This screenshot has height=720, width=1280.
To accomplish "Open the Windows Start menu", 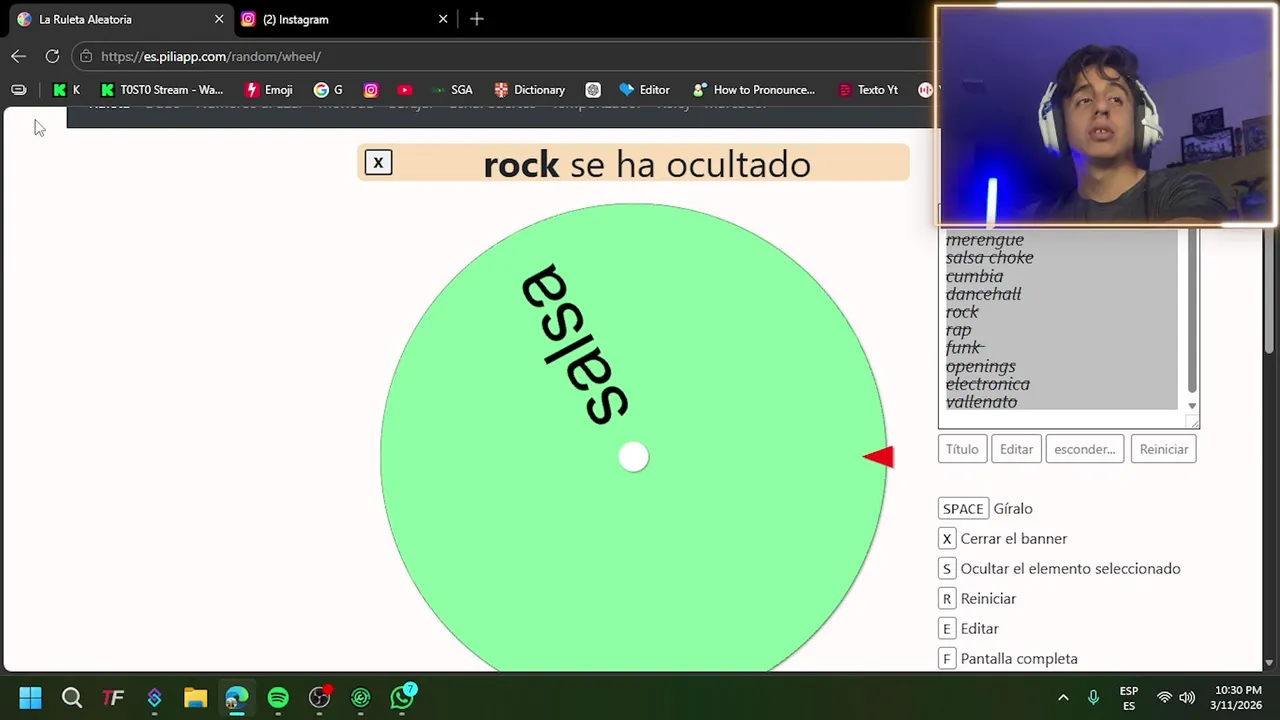I will [x=30, y=697].
